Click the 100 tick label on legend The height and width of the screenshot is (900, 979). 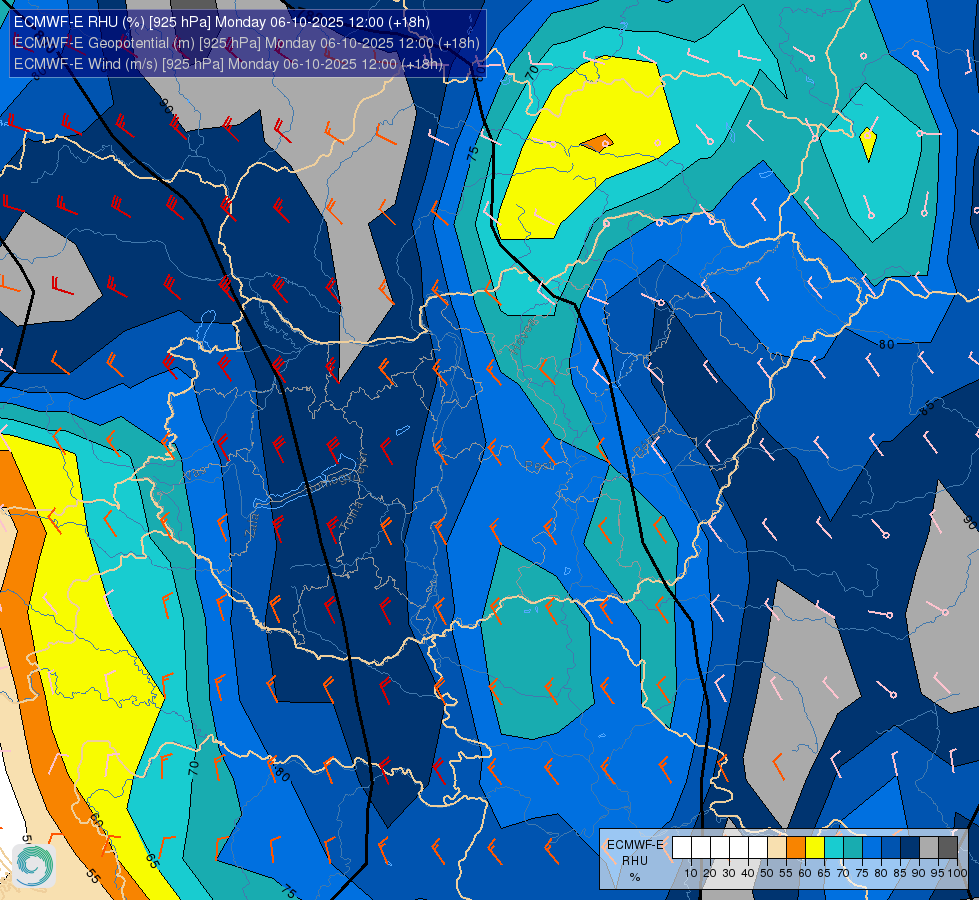click(x=957, y=873)
